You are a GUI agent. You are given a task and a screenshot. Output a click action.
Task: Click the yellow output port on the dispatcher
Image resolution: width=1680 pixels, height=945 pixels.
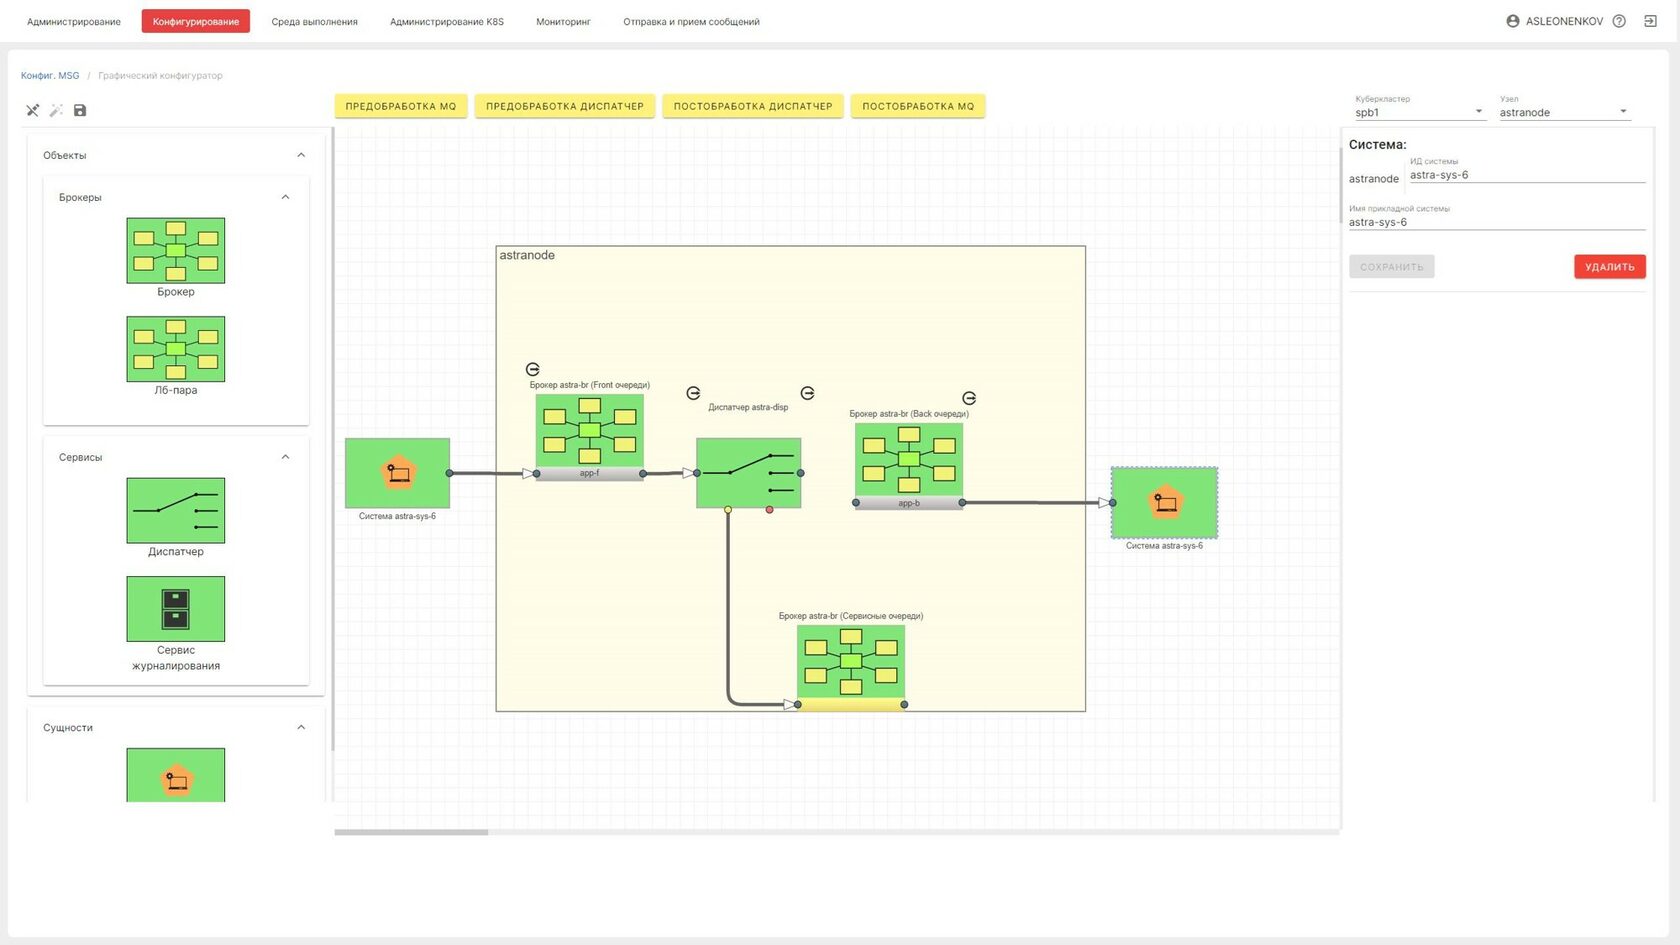click(728, 510)
